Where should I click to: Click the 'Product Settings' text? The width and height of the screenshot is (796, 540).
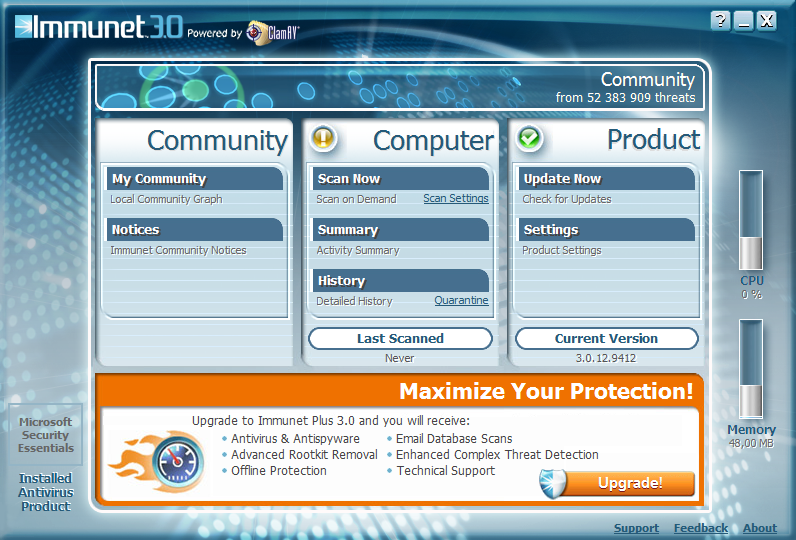[x=562, y=250]
